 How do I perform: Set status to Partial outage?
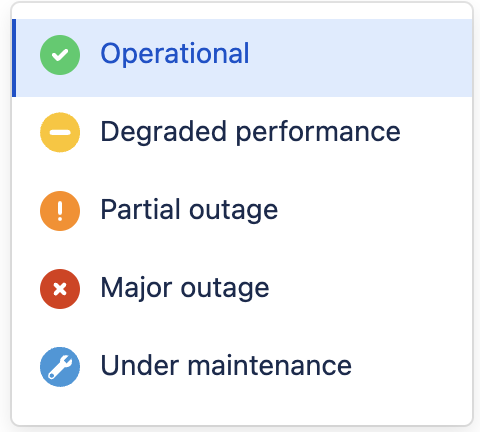(242, 211)
